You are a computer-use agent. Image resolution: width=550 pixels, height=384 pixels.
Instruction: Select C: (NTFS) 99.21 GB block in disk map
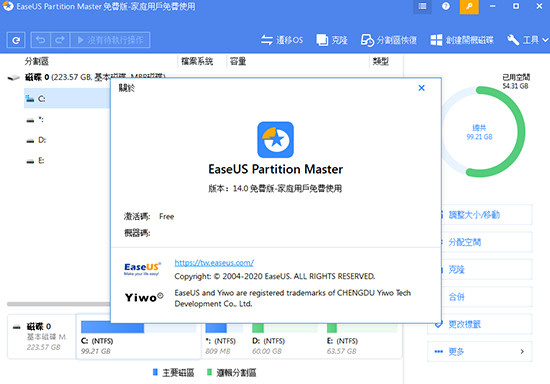tap(139, 338)
